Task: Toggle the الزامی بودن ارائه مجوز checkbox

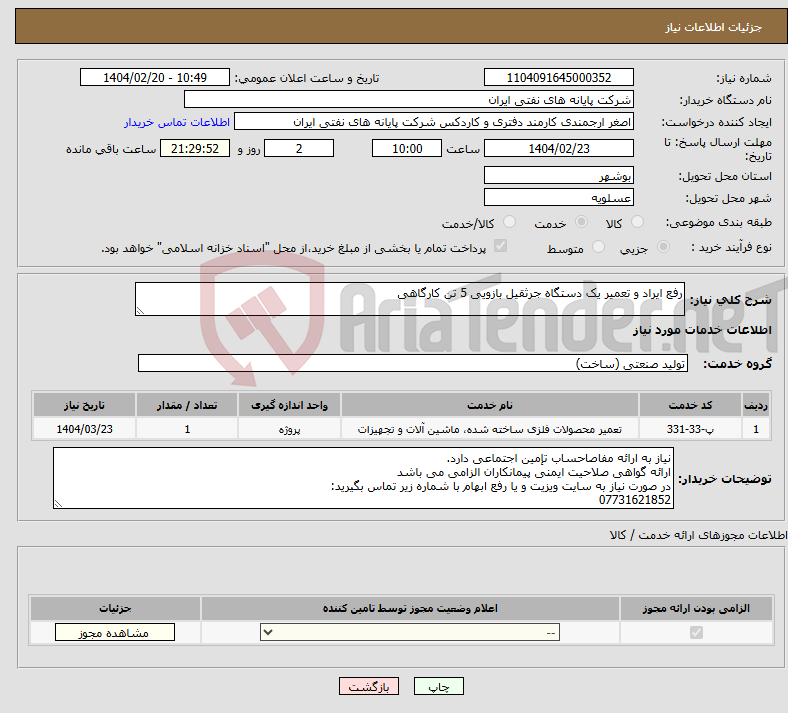Action: pyautogui.click(x=696, y=632)
